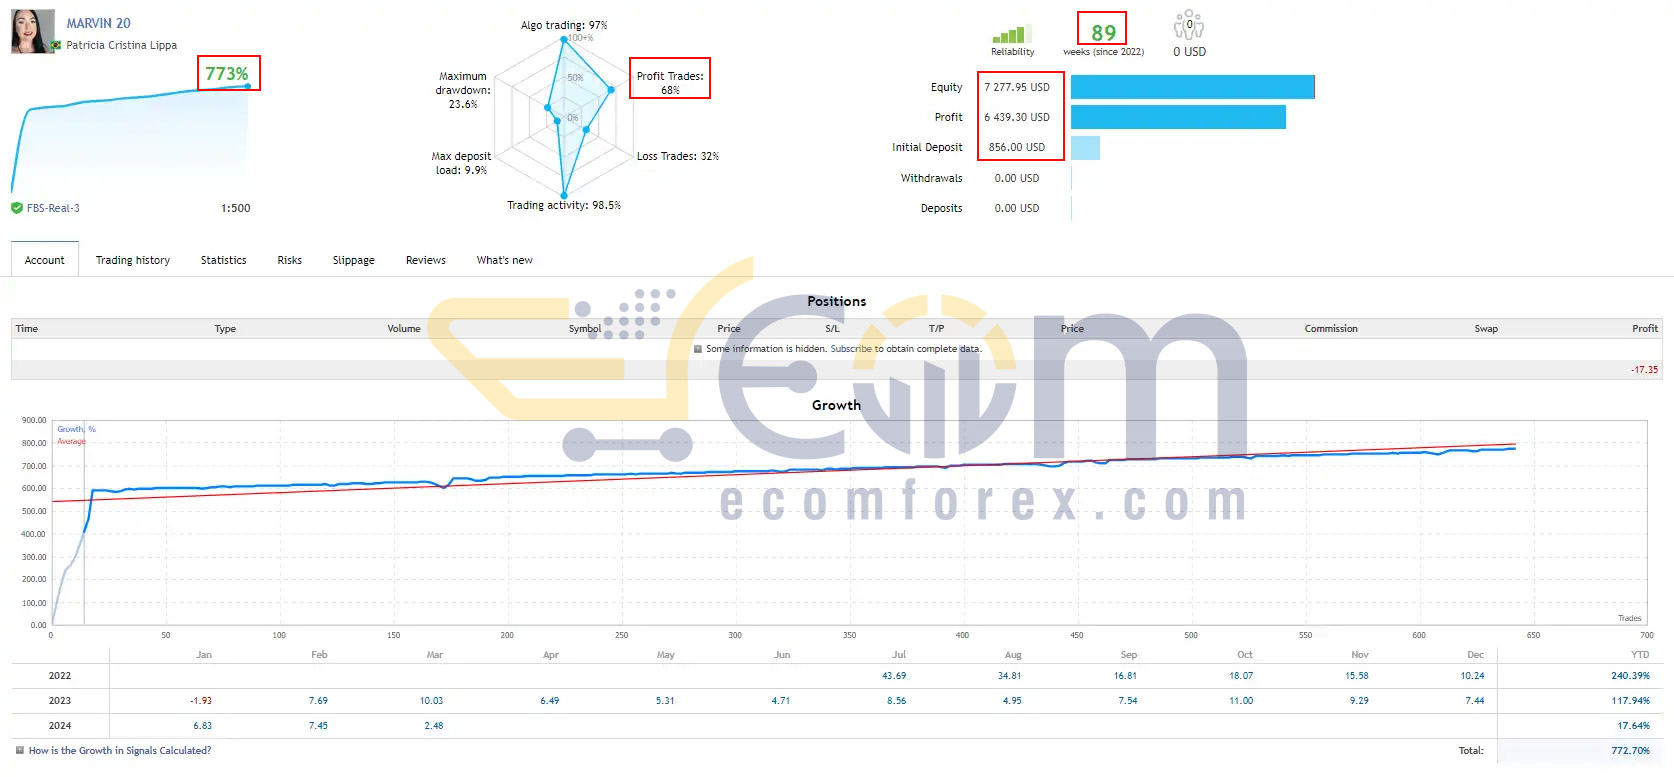Click the 43.69 July 2022 cell

(894, 676)
